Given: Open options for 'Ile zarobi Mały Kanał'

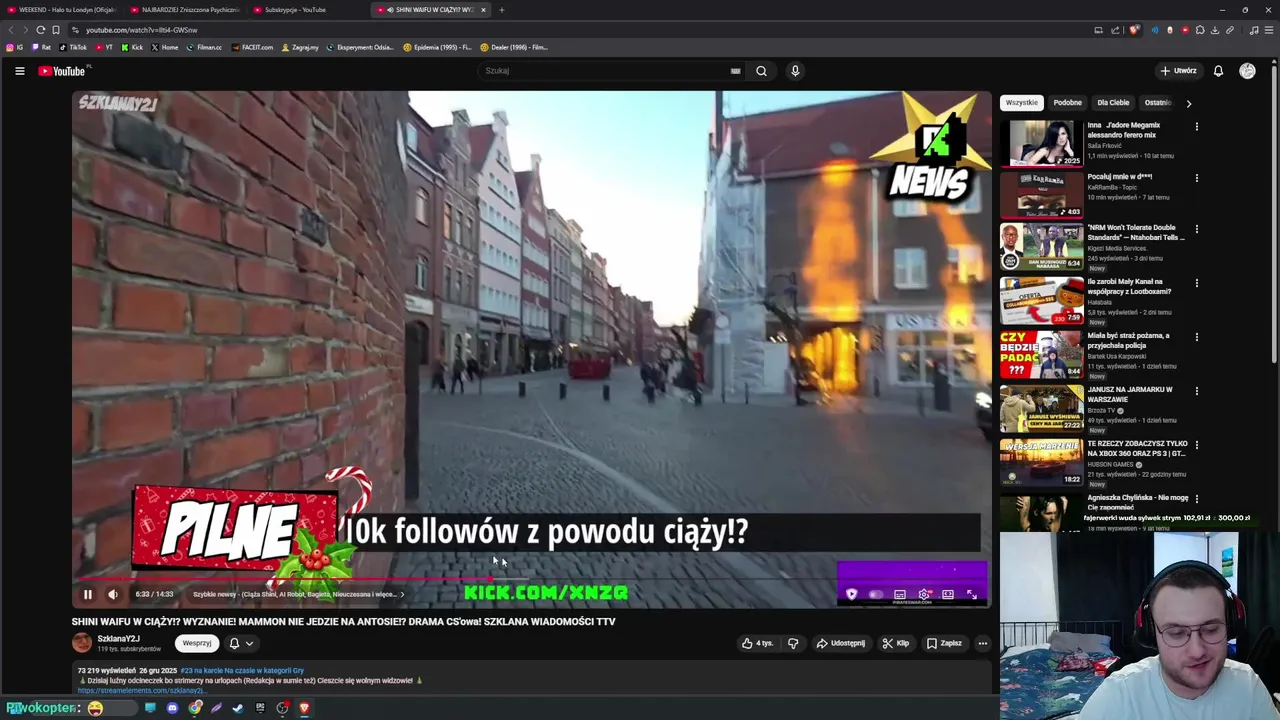Looking at the screenshot, I should pyautogui.click(x=1196, y=283).
